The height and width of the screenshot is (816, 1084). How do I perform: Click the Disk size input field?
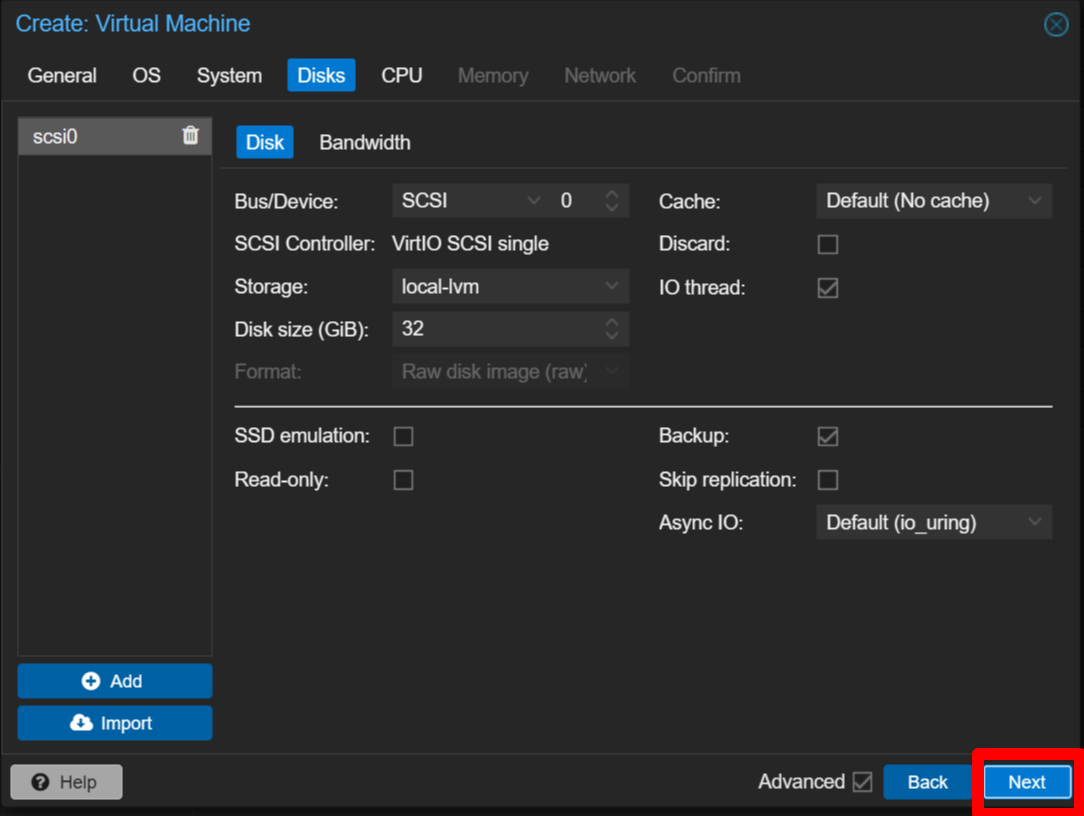[496, 328]
